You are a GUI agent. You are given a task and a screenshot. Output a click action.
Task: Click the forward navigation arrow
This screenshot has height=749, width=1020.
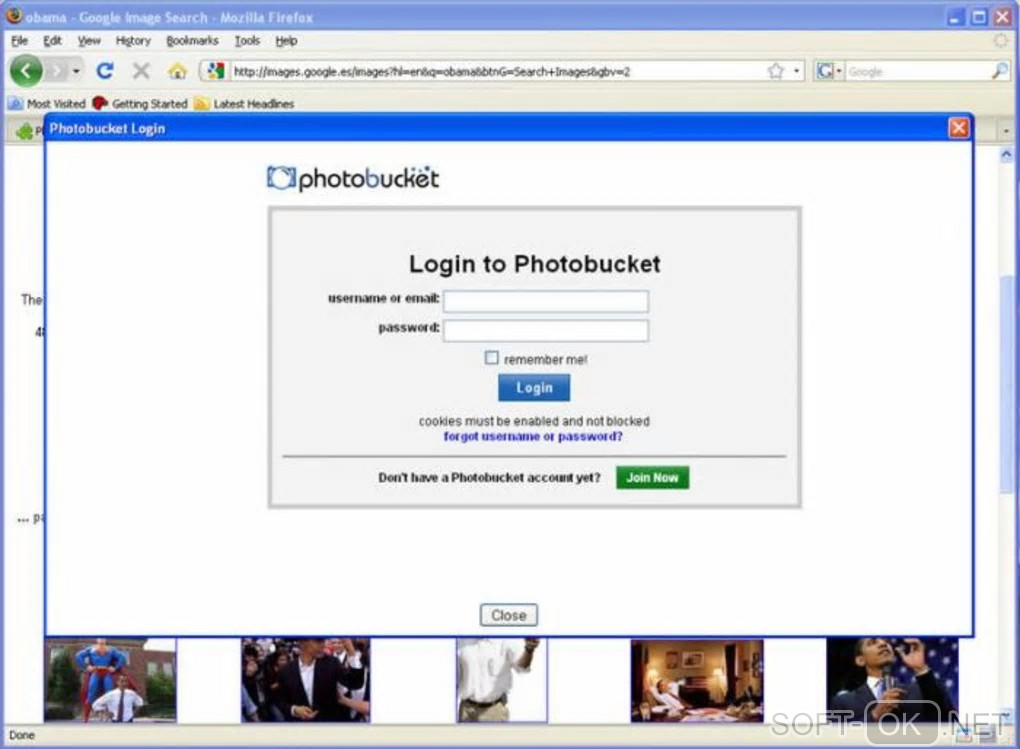point(57,70)
